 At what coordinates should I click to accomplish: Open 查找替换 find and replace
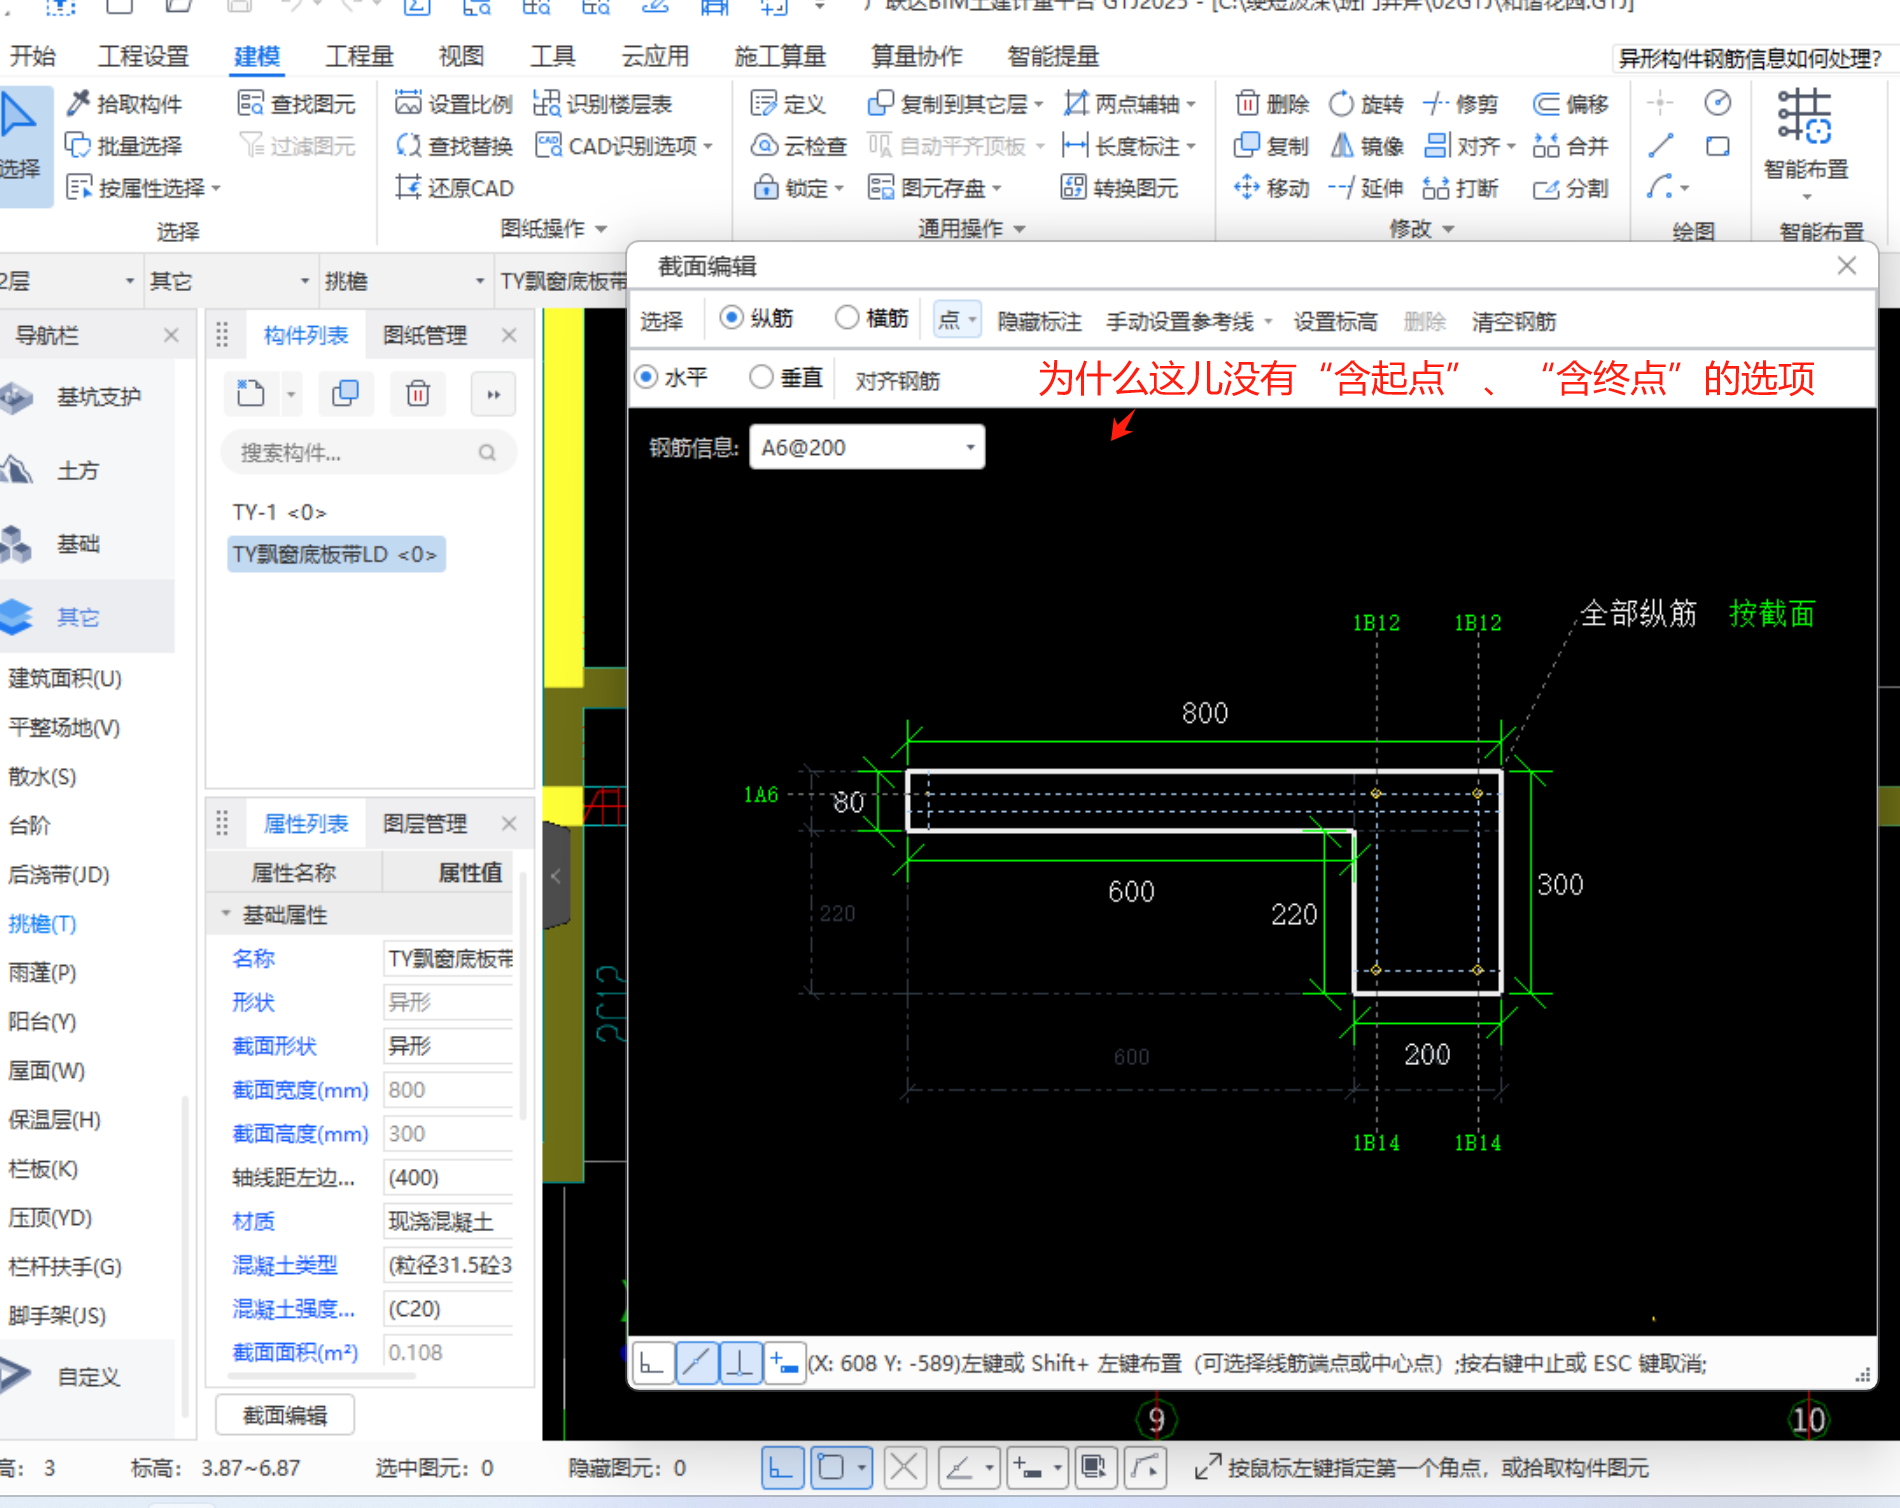click(453, 146)
